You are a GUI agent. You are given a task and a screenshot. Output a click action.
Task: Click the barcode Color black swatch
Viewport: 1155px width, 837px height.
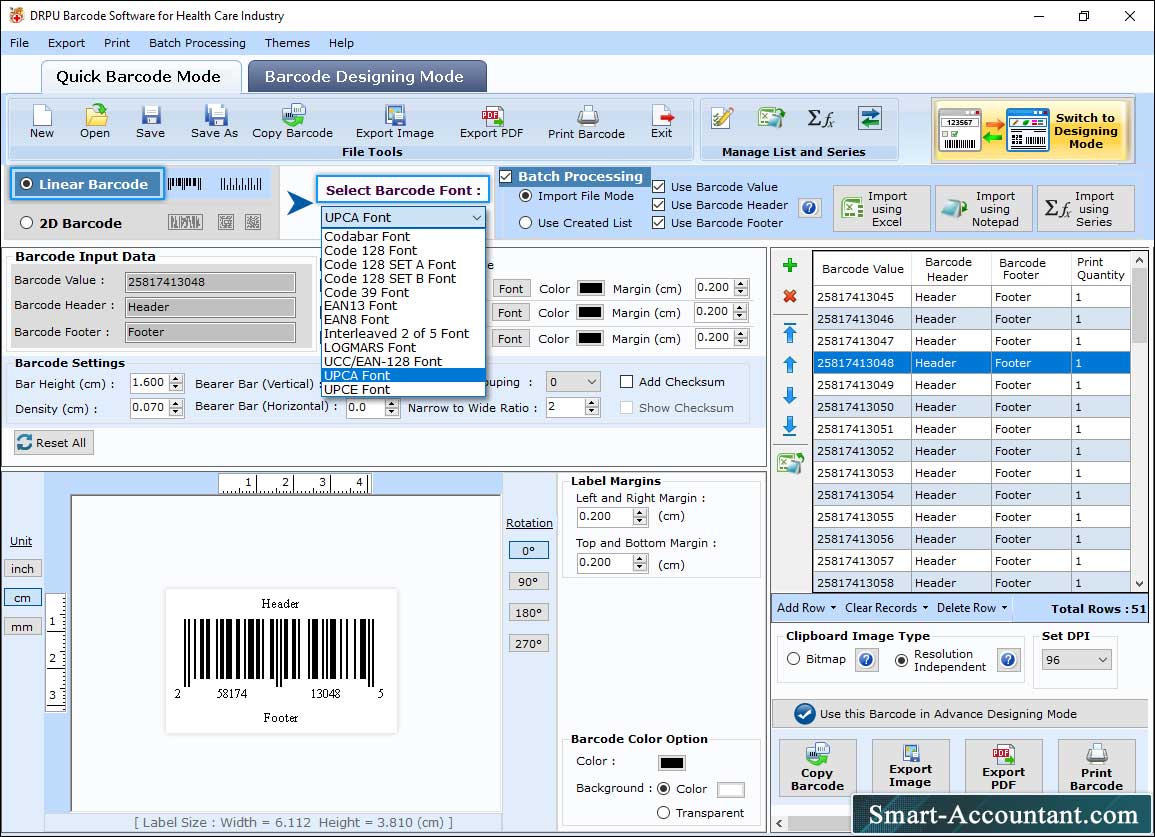tap(672, 763)
